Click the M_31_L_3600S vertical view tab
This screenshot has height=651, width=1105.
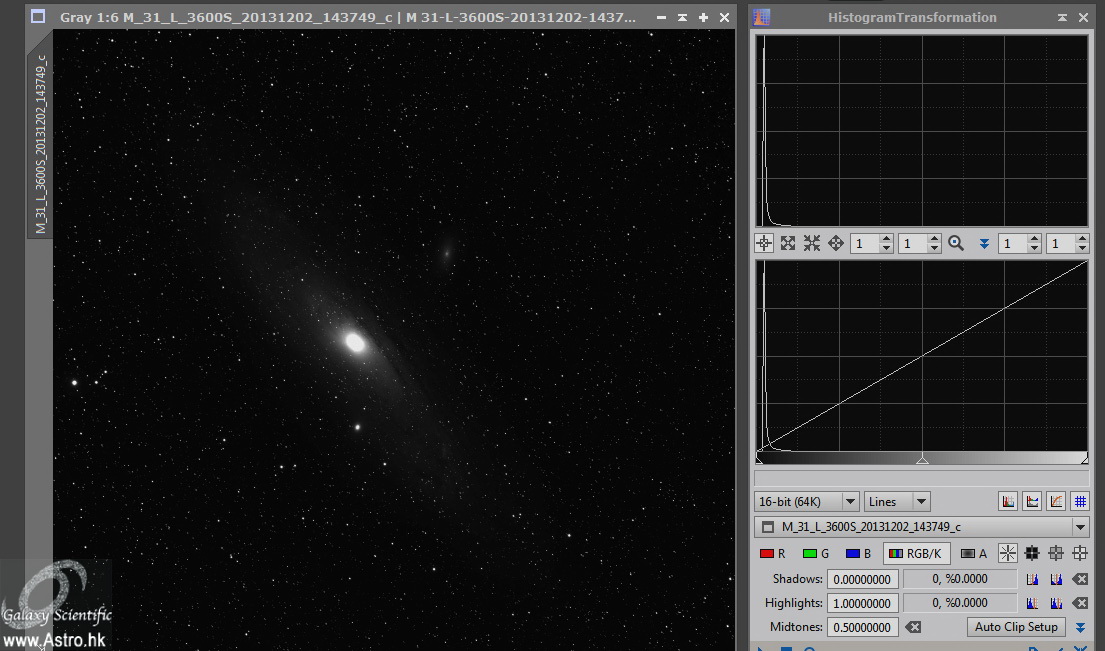(x=40, y=140)
